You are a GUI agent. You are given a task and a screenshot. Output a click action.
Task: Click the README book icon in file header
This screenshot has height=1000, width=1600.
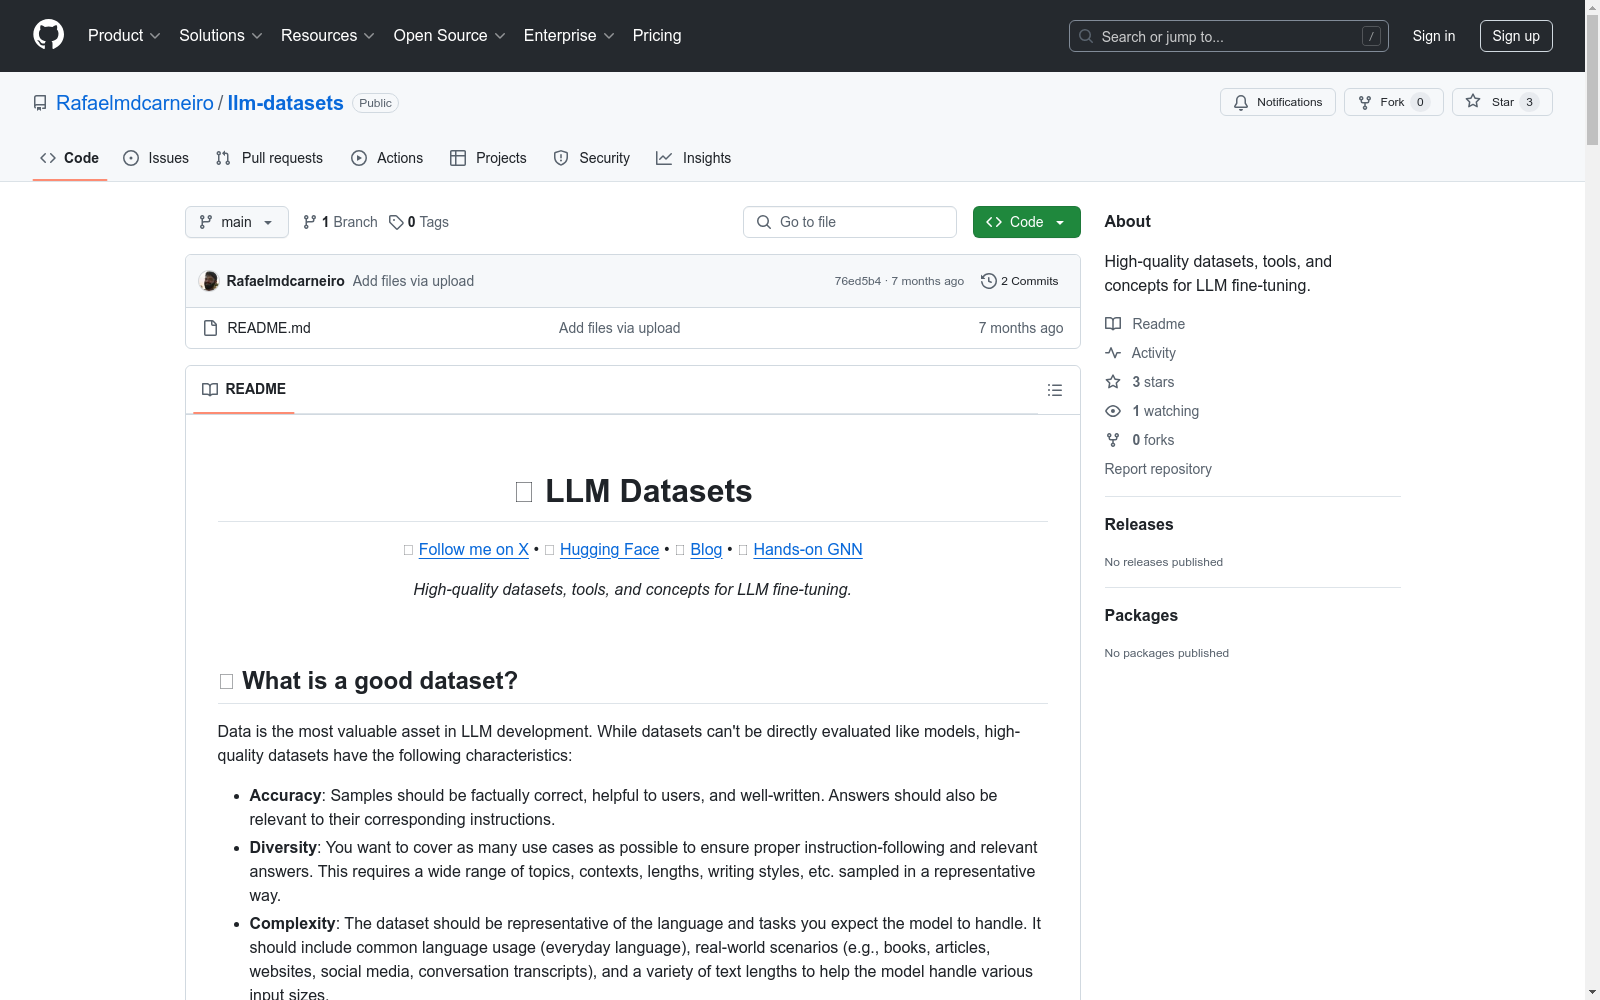[x=210, y=389]
